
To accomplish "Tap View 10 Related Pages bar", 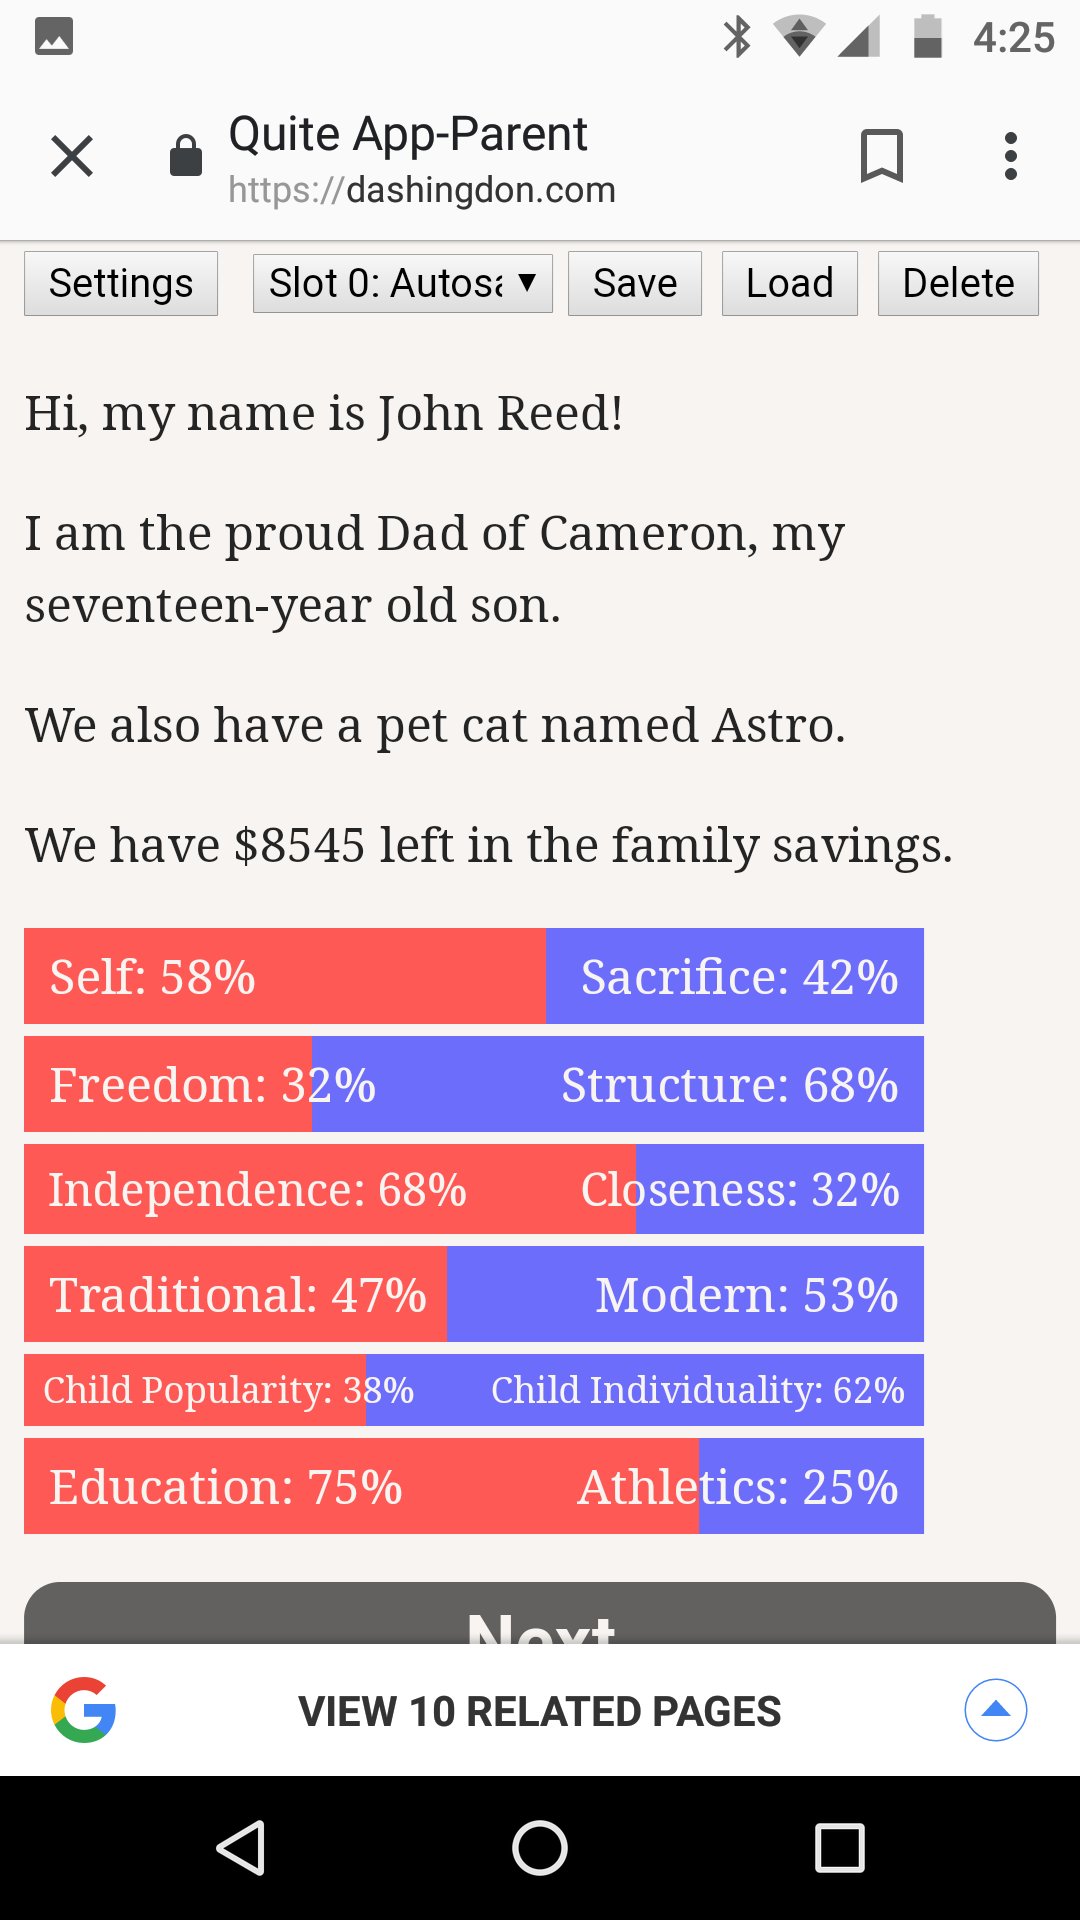I will 540,1710.
